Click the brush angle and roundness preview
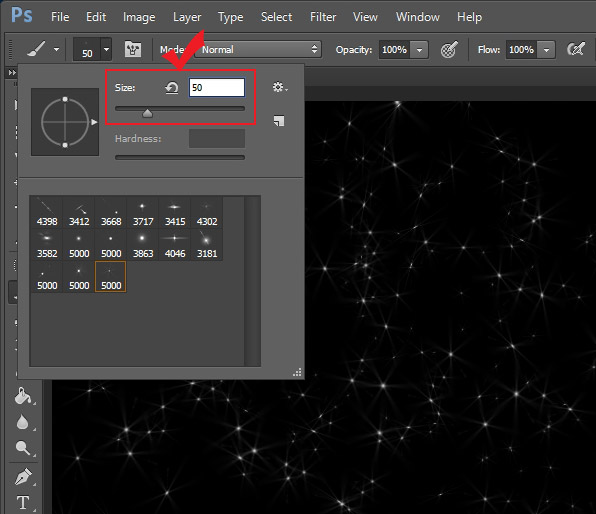The image size is (596, 514). 65,122
